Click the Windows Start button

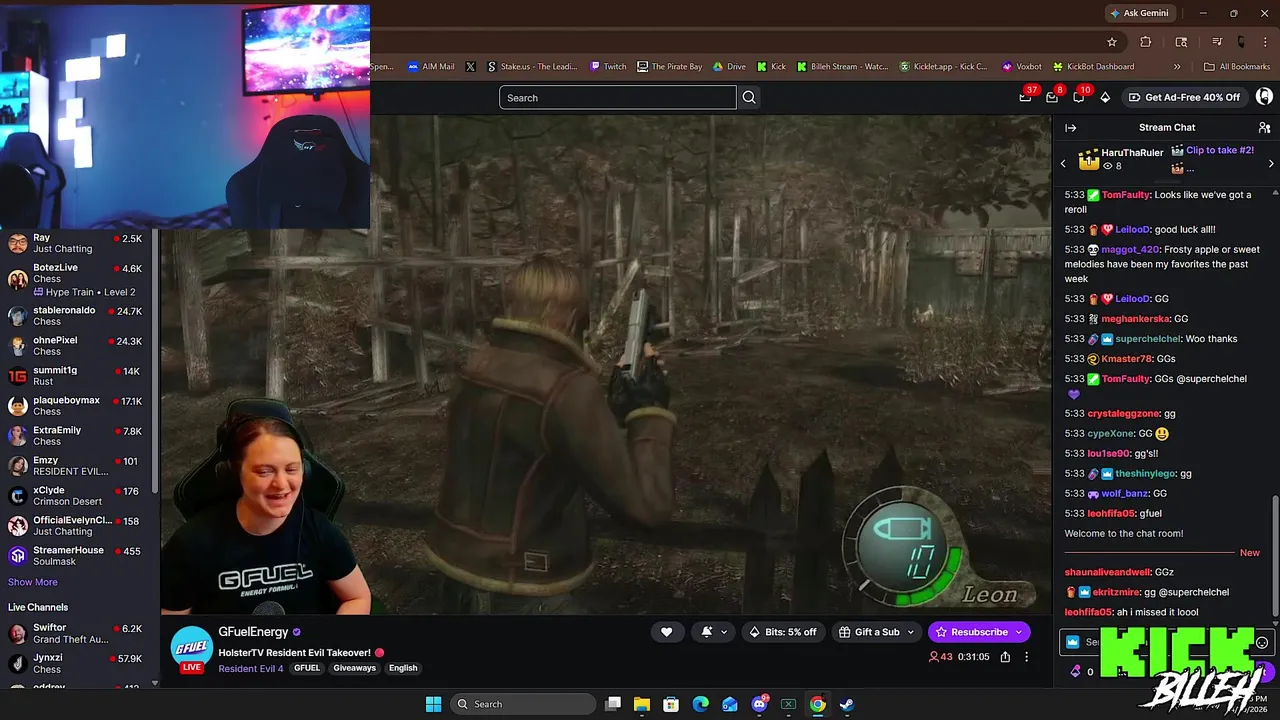(x=433, y=704)
